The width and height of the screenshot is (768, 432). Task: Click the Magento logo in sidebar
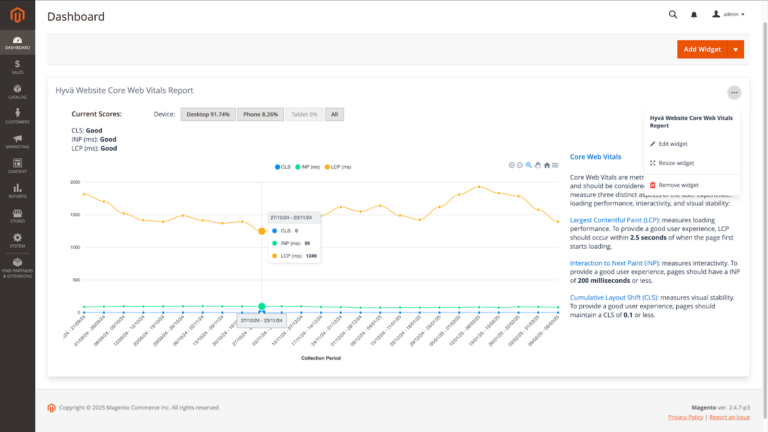point(17,15)
